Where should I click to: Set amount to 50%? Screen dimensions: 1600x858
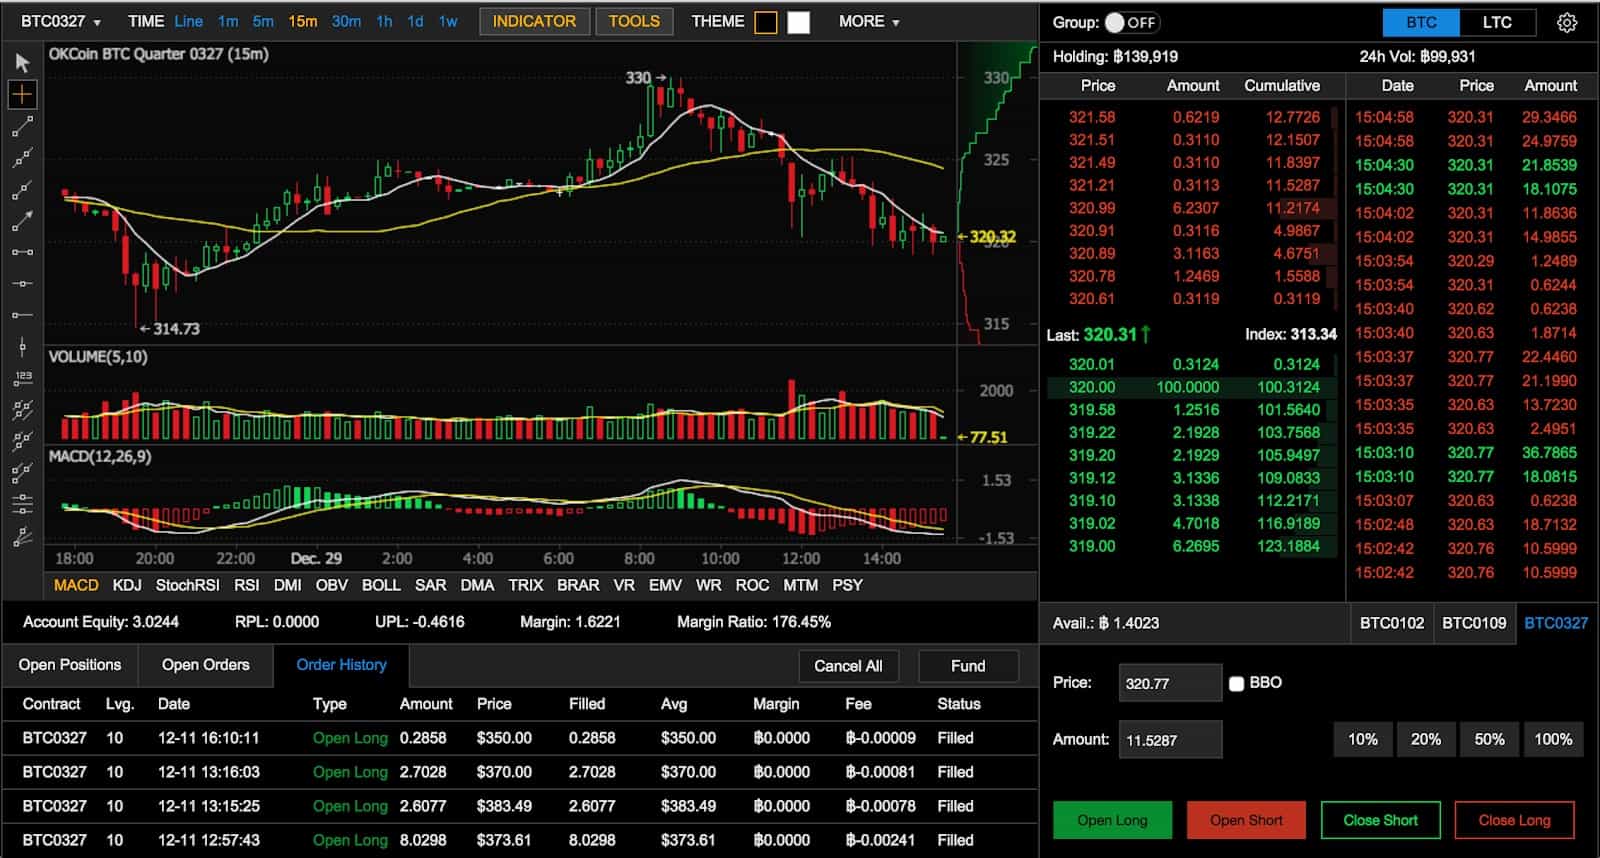(x=1489, y=739)
